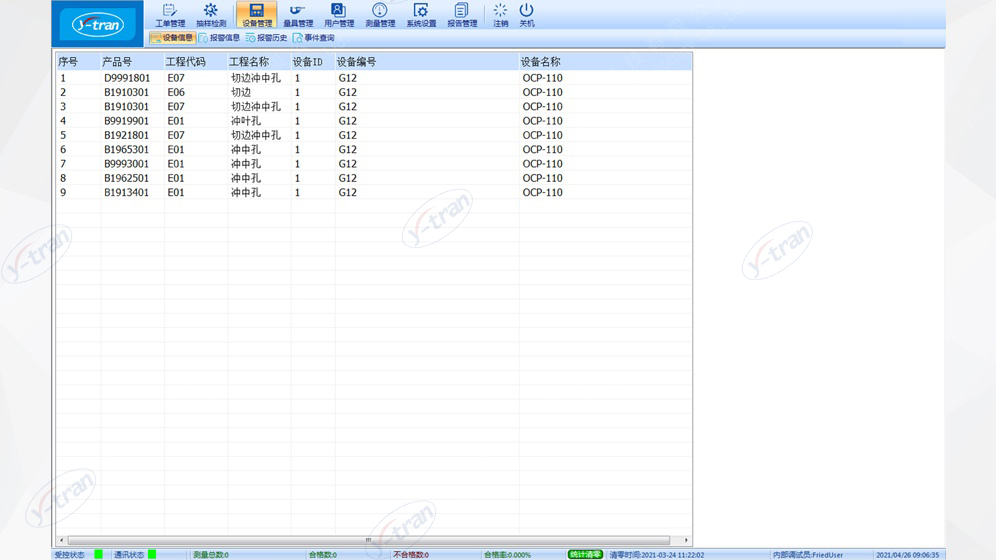Click the 通讯状态 green indicator
This screenshot has width=996, height=560.
152,554
